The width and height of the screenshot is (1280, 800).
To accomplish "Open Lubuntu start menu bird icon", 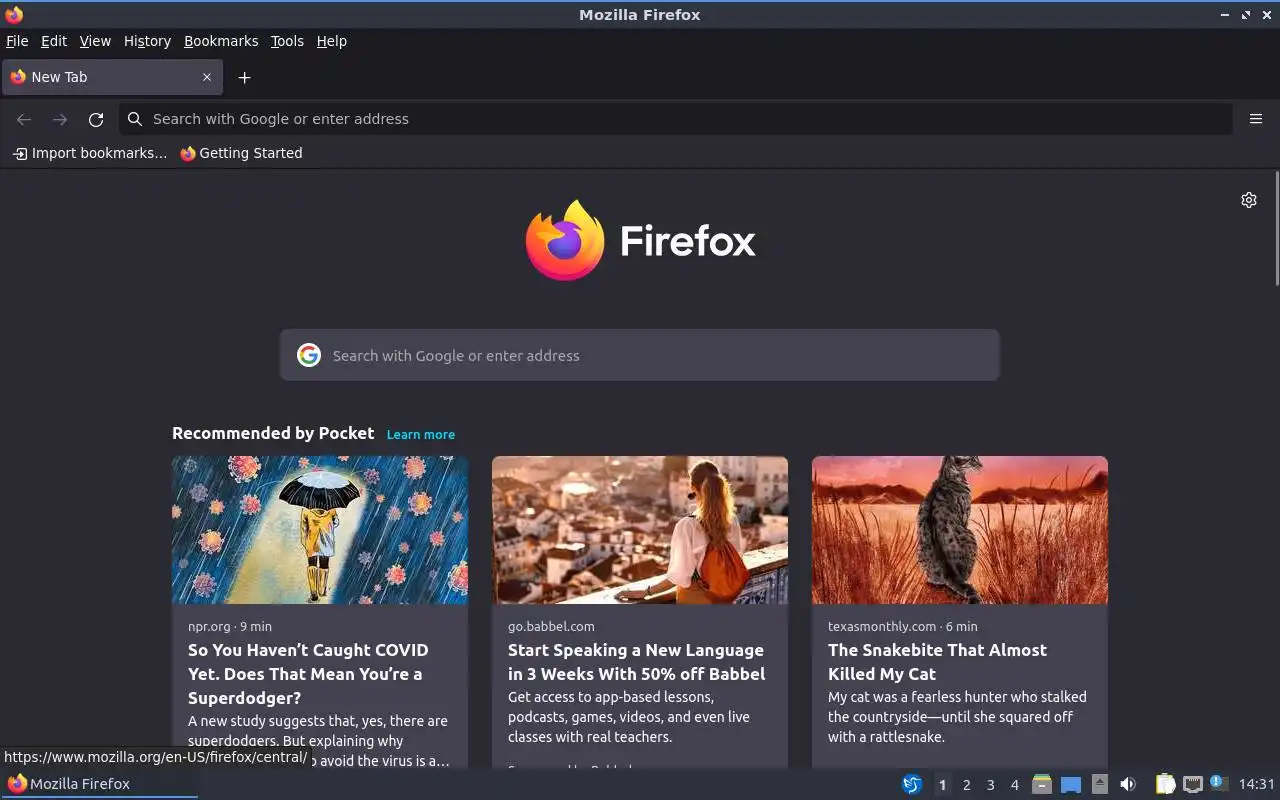I will 912,784.
